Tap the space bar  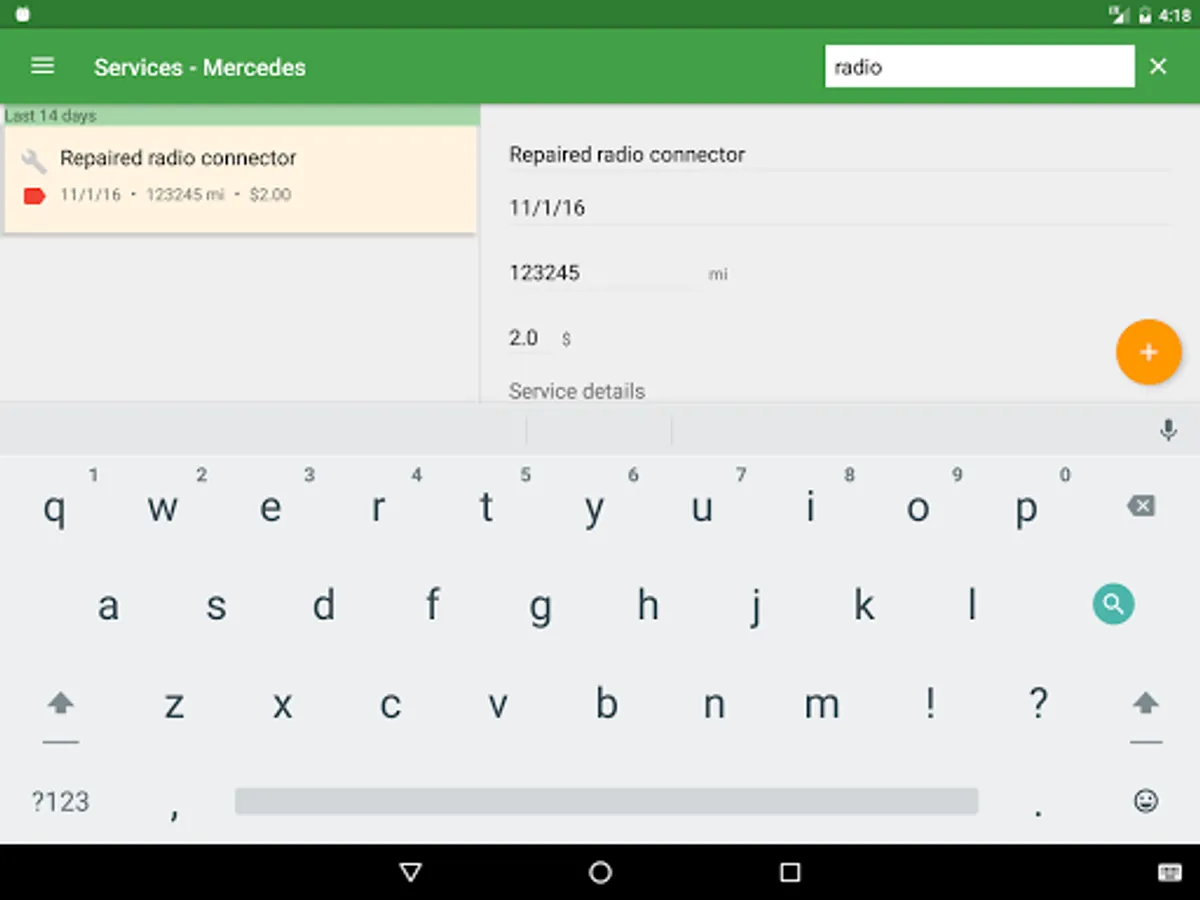pos(606,801)
